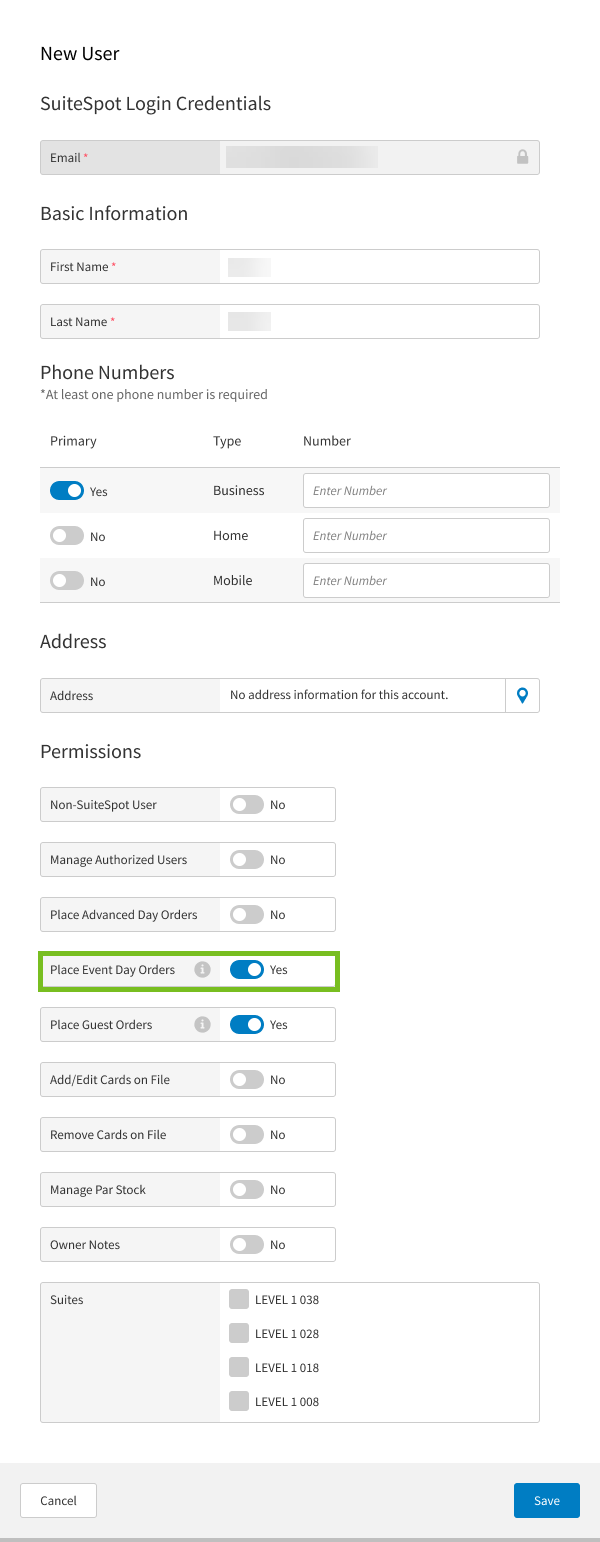Save the new user

pyautogui.click(x=546, y=1500)
